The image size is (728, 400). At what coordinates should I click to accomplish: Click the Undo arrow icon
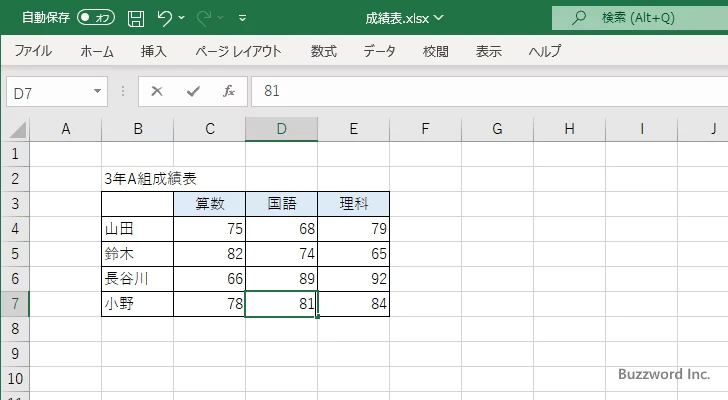164,18
